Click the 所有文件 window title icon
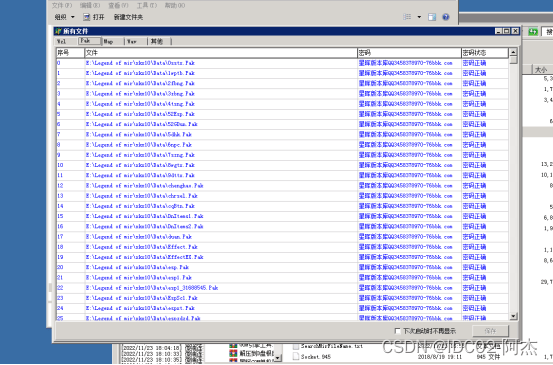Screen dimensions: 553x365 click(59, 31)
